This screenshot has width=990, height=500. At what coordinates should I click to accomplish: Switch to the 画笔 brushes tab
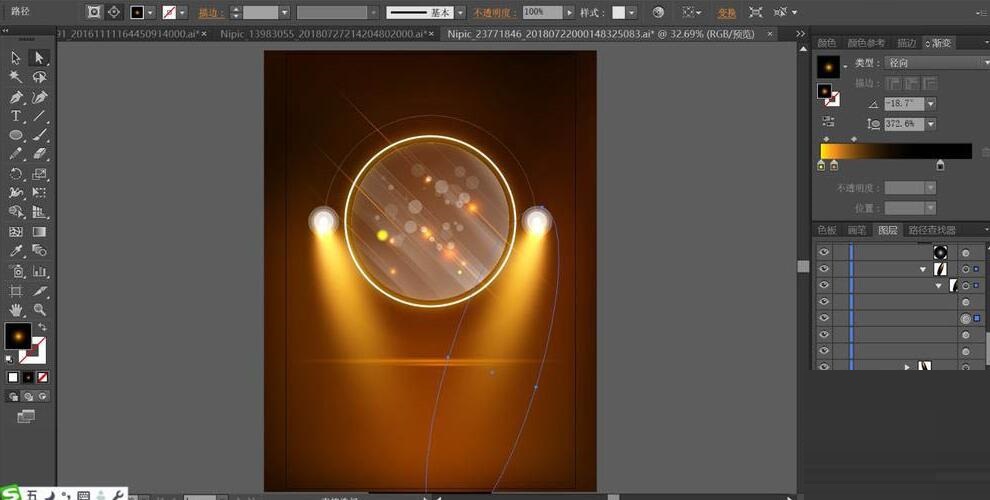click(x=857, y=230)
